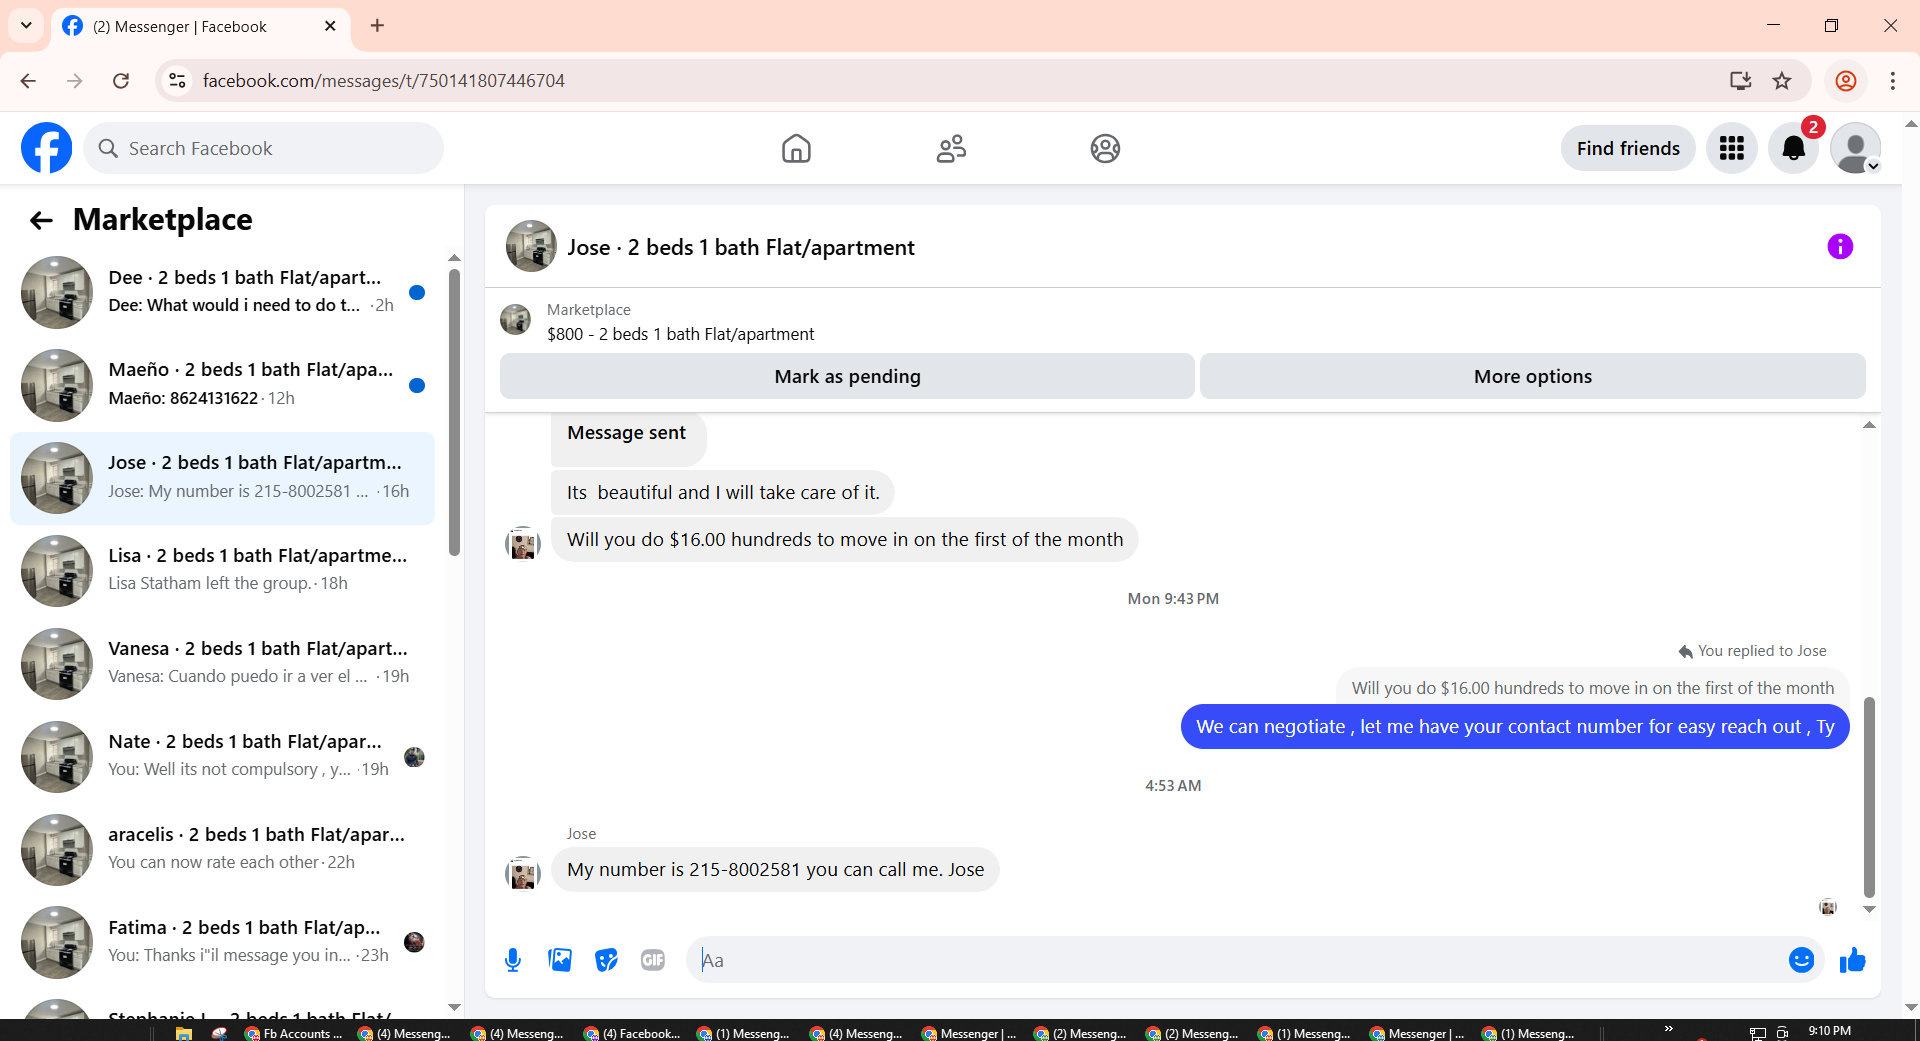Close the Messenger | Facebook tab
This screenshot has width=1920, height=1041.
click(330, 26)
